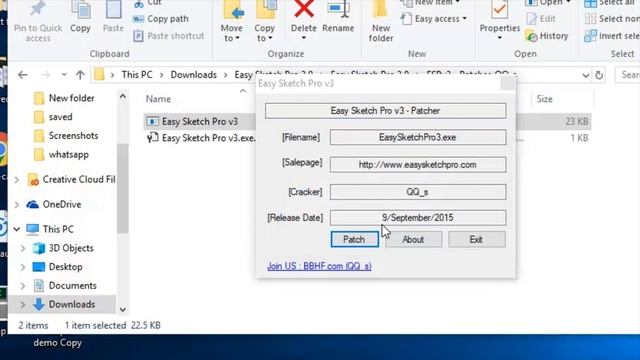
Task: Open the Easy access dropdown
Action: (x=434, y=19)
